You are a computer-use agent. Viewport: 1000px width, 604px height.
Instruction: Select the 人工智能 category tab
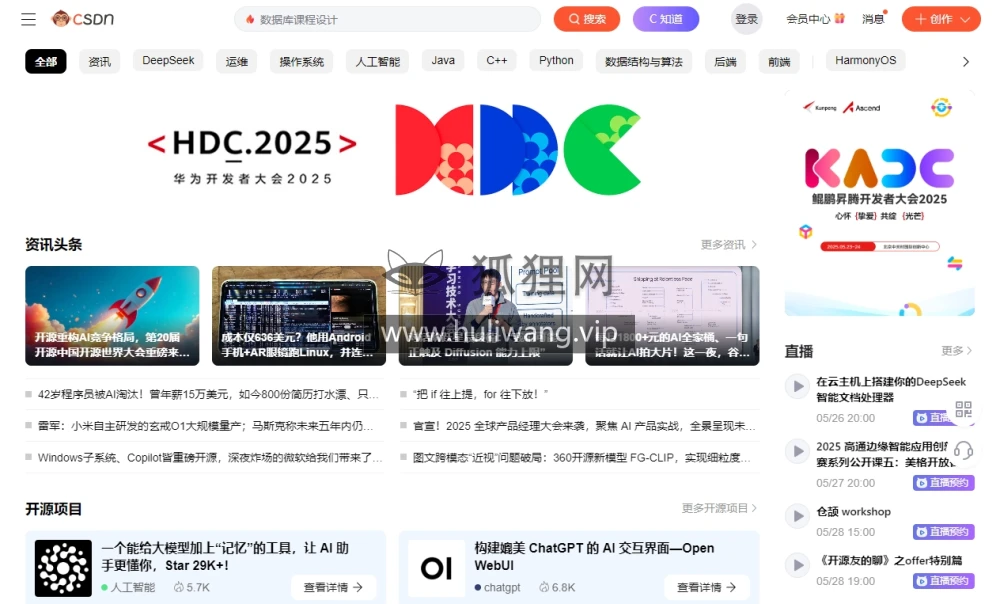(x=378, y=61)
